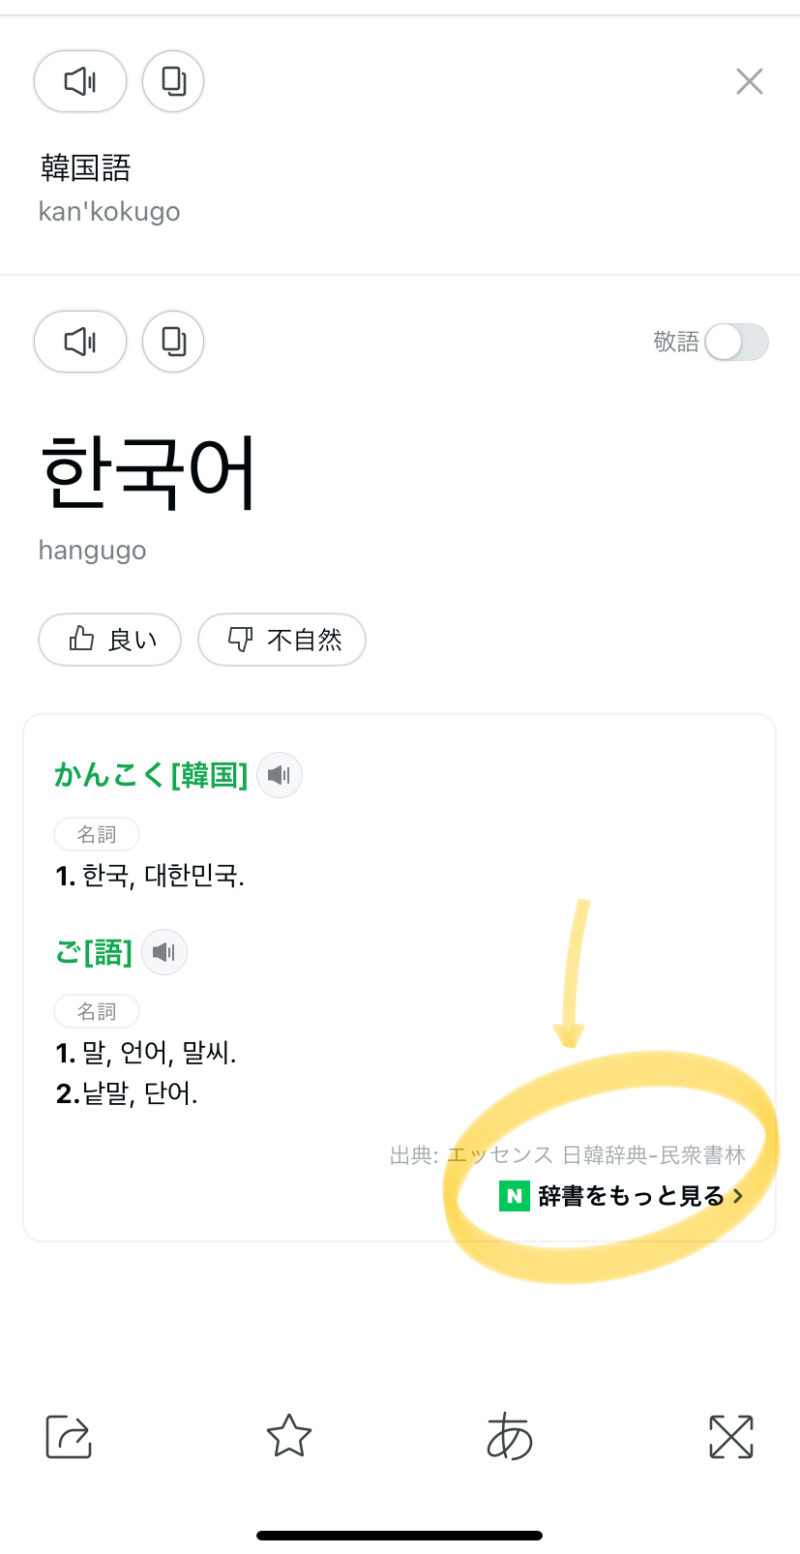Tap 辞書をもっと見る to view more

coord(630,1195)
